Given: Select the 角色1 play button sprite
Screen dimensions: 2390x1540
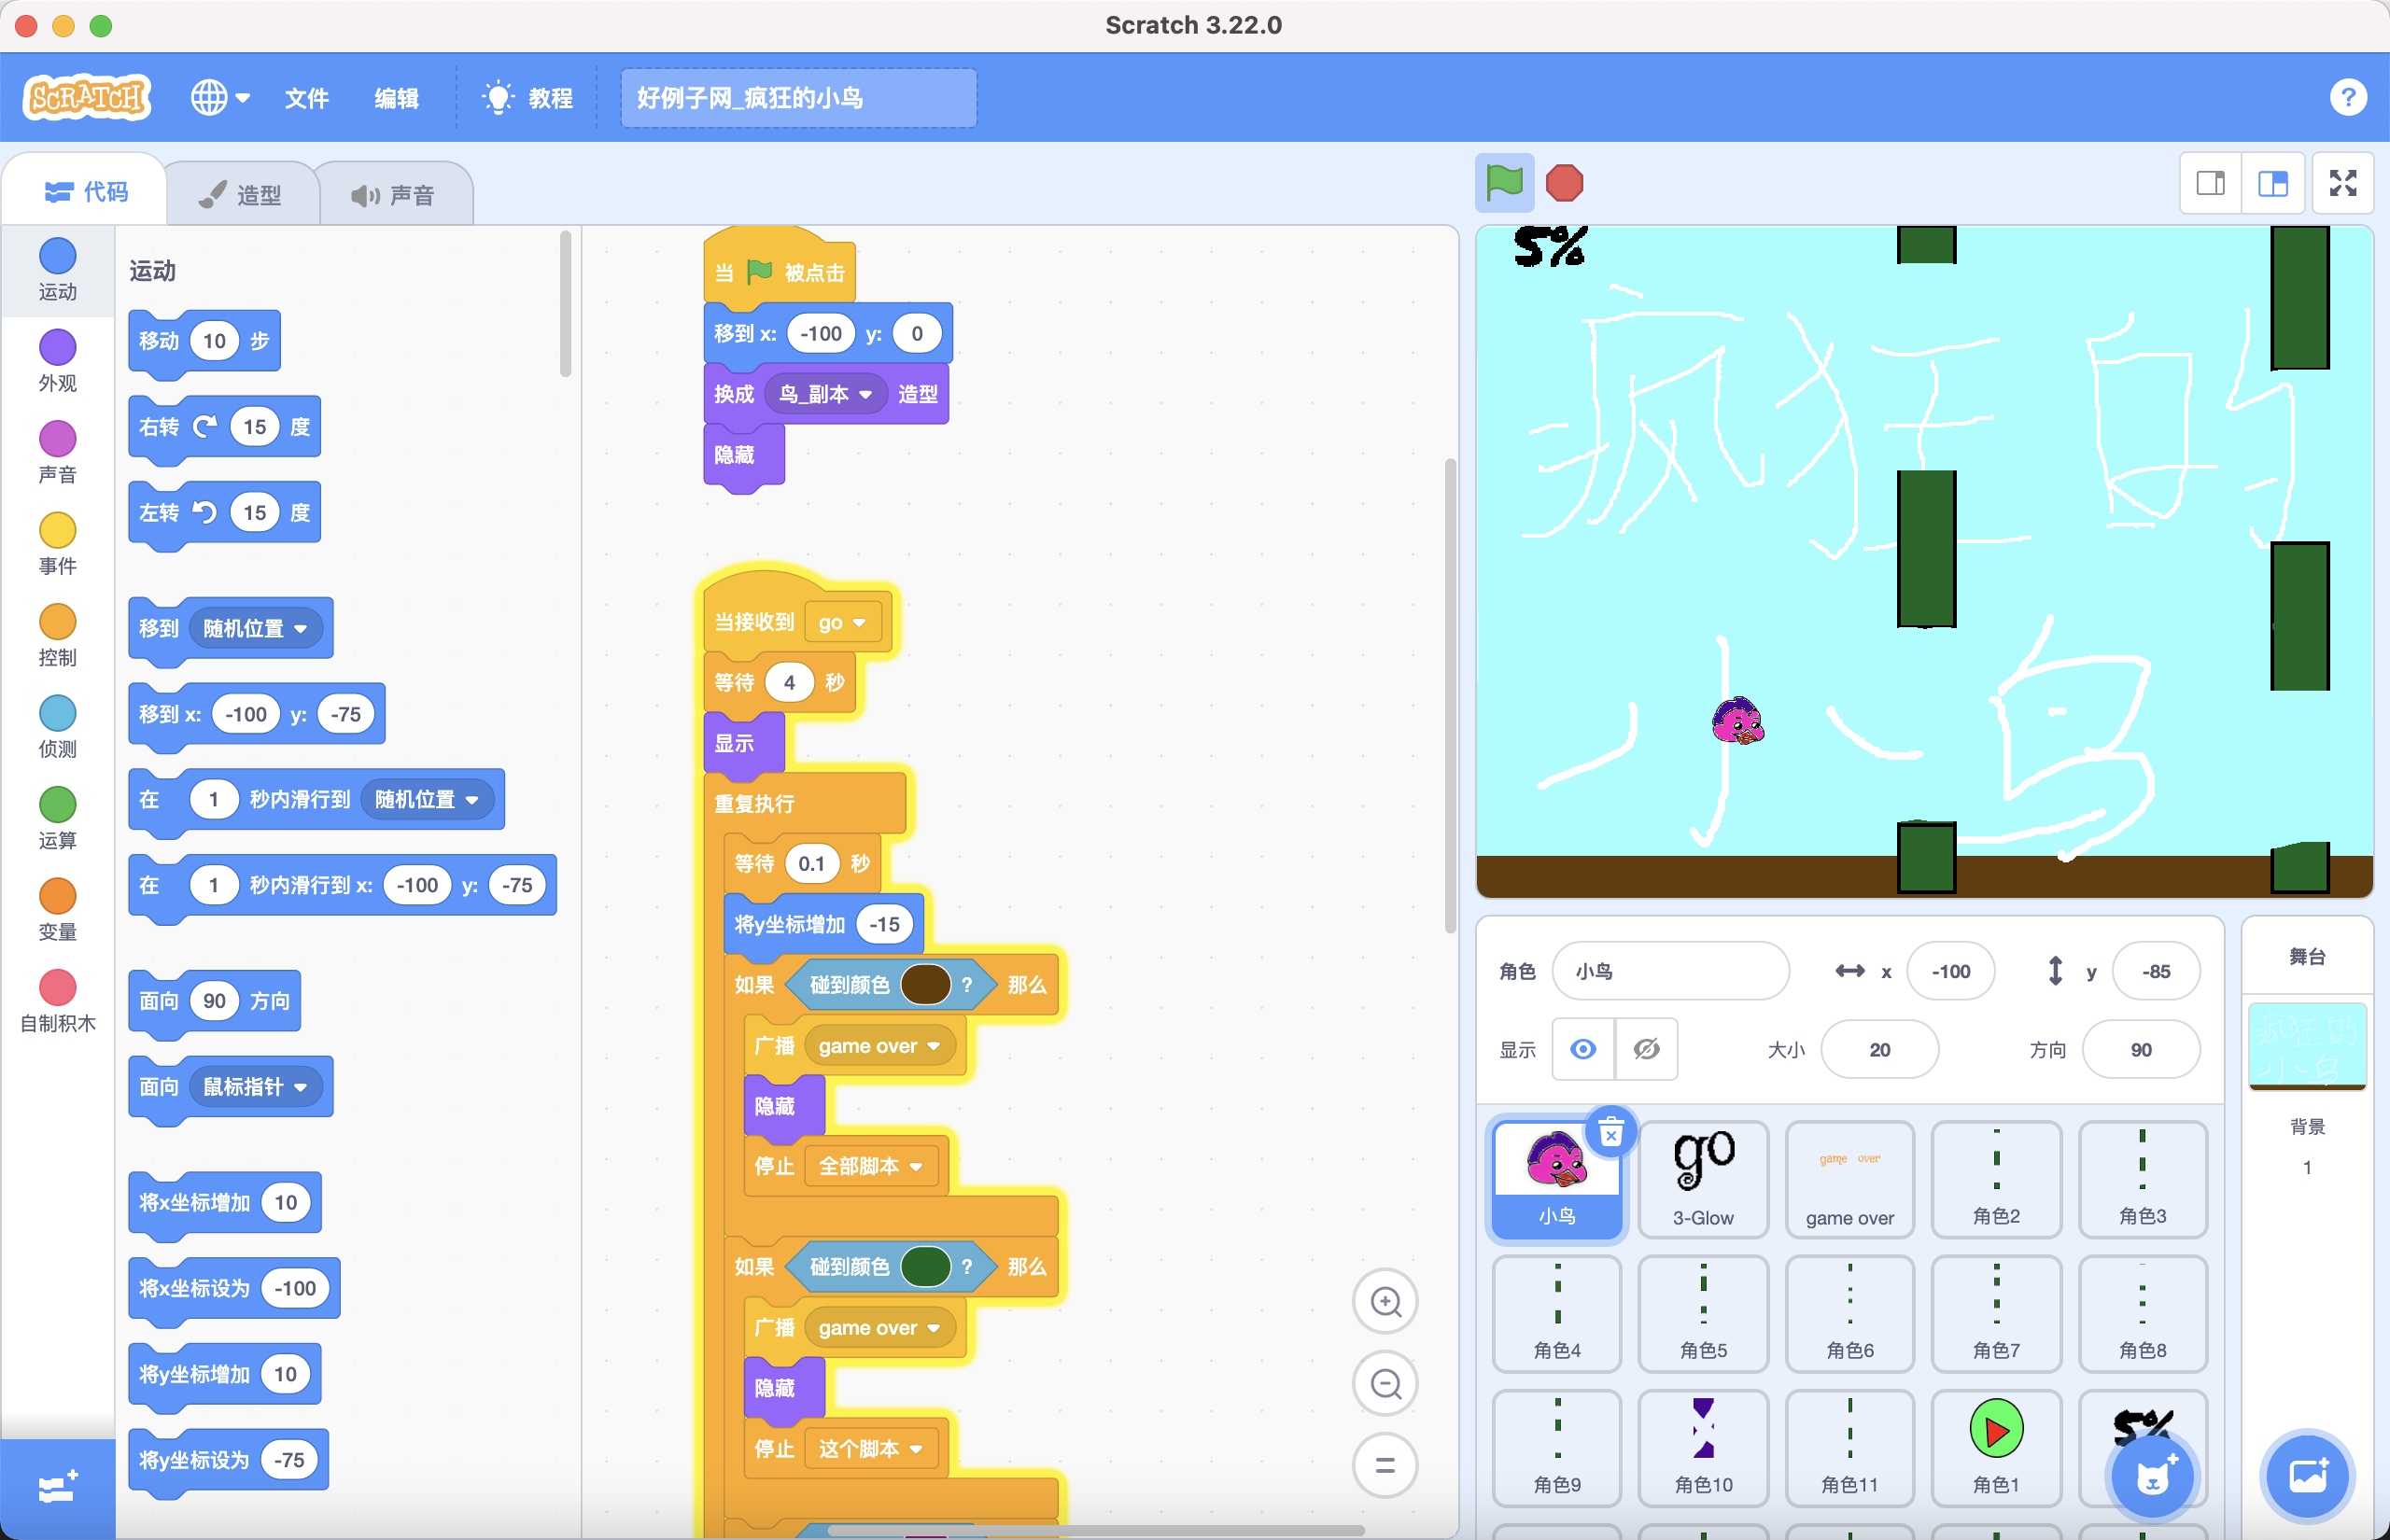Looking at the screenshot, I should coord(1996,1447).
